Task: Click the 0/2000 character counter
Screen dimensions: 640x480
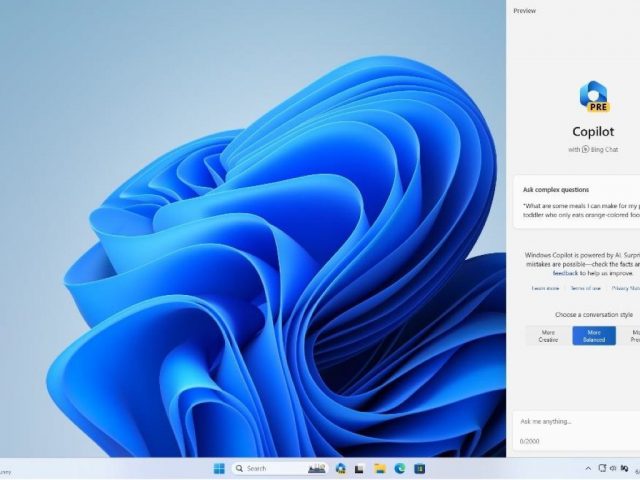Action: (x=529, y=441)
